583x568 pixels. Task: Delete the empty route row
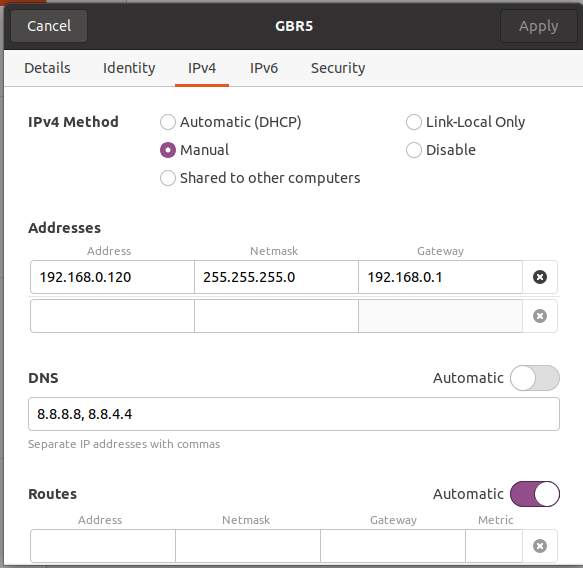pos(539,546)
